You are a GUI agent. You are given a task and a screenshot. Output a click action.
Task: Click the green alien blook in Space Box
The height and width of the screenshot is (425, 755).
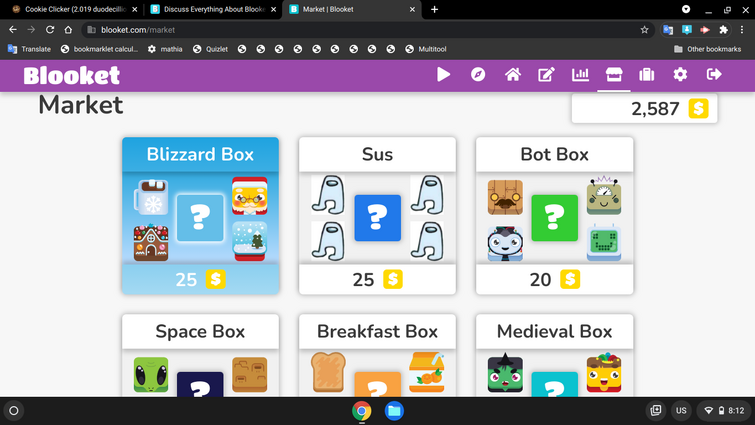[151, 374]
